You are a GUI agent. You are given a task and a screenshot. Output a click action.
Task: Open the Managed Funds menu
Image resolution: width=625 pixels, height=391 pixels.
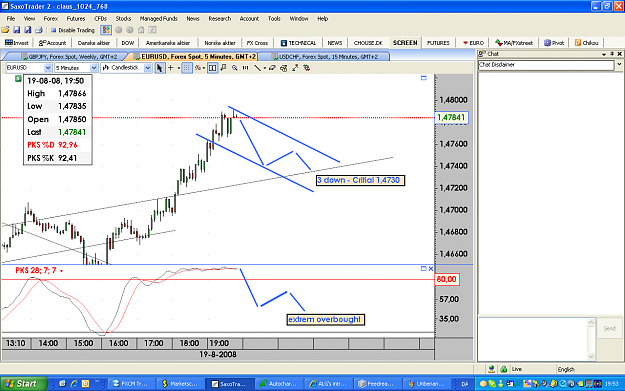pyautogui.click(x=158, y=19)
